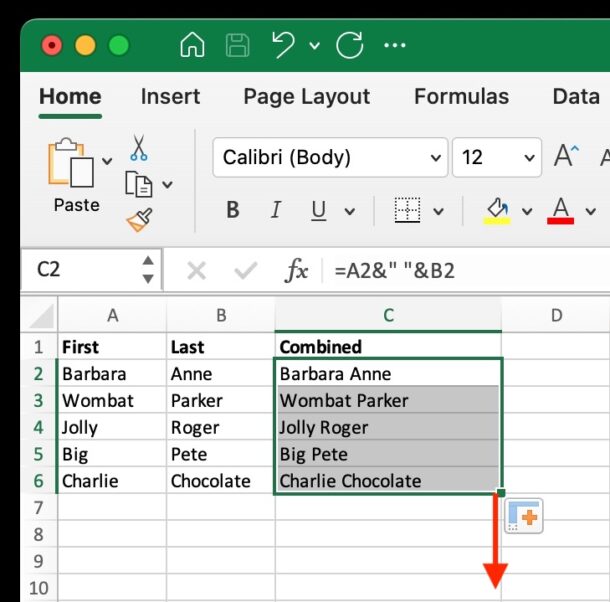This screenshot has width=610, height=602.
Task: Open the Page Layout tab
Action: (x=307, y=97)
